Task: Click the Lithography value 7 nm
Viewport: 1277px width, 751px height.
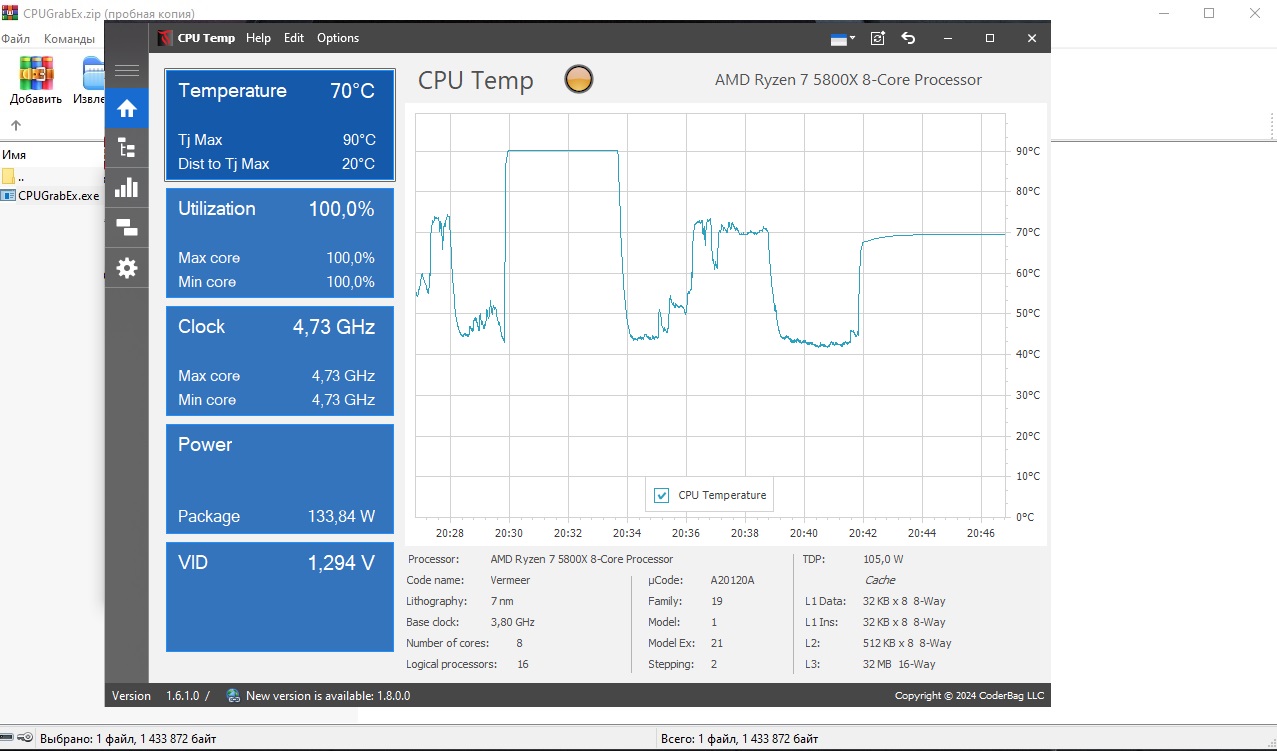Action: (x=502, y=601)
